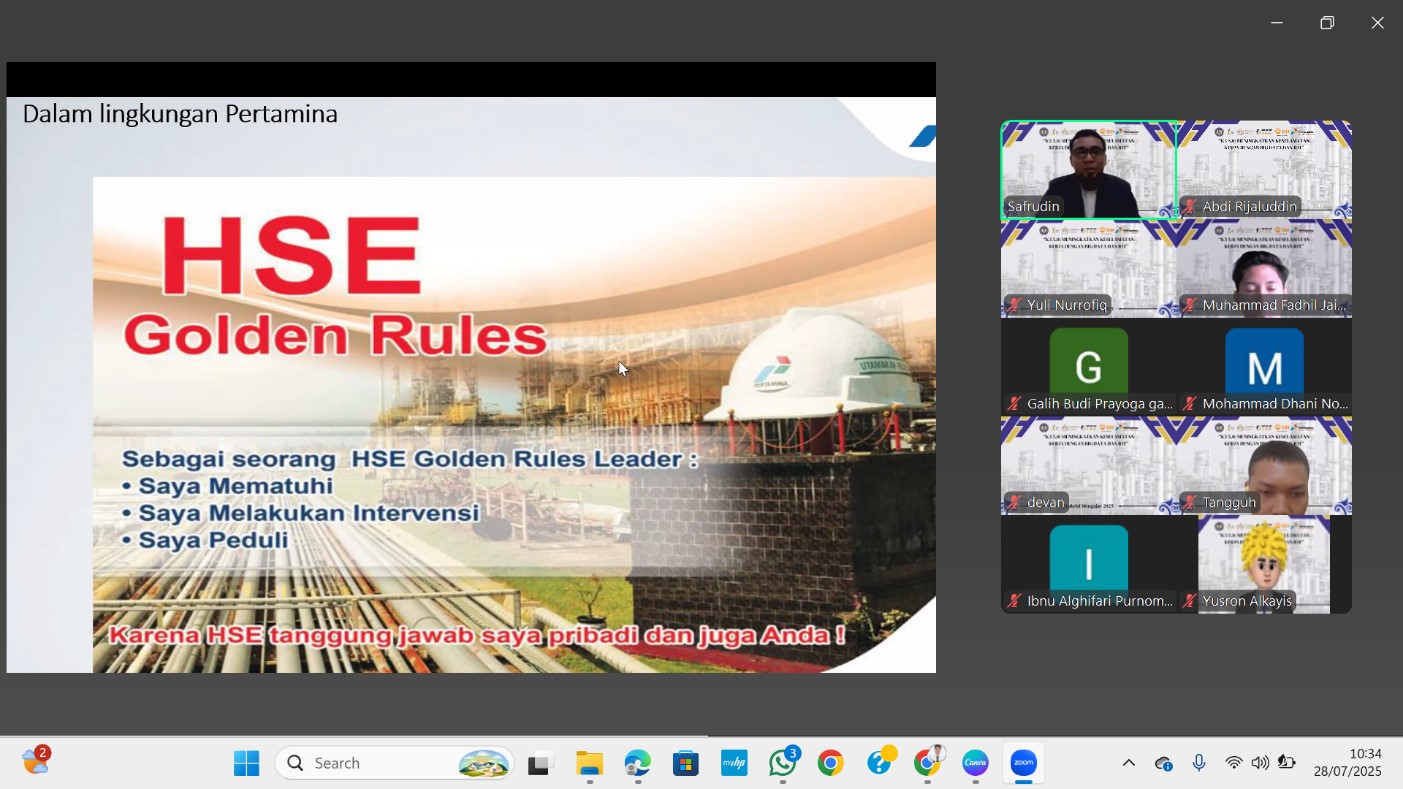Click the muted mic icon beside Tangguh
The image size is (1403, 789).
(x=1190, y=502)
